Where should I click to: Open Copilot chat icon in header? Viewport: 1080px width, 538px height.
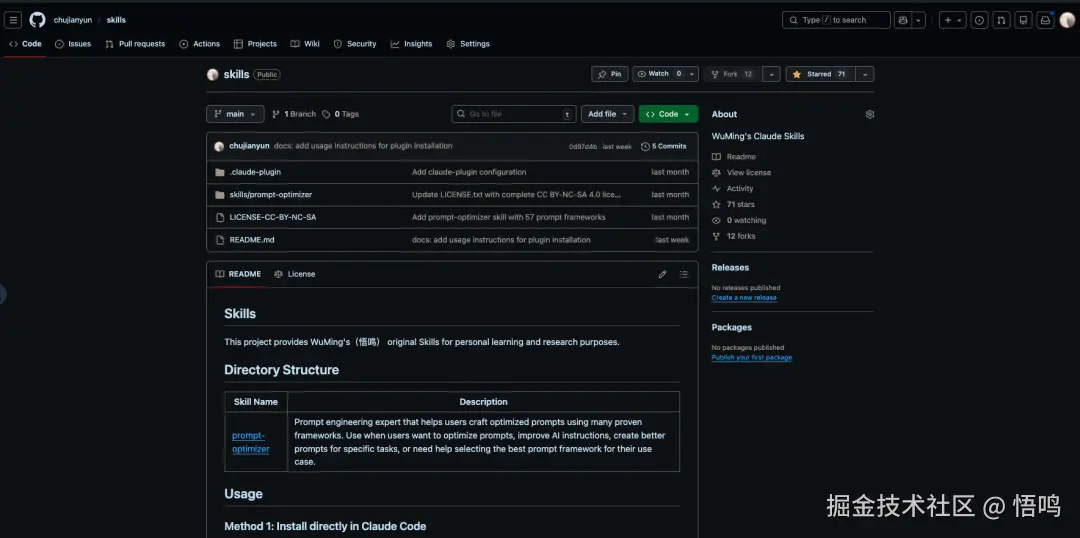point(903,20)
